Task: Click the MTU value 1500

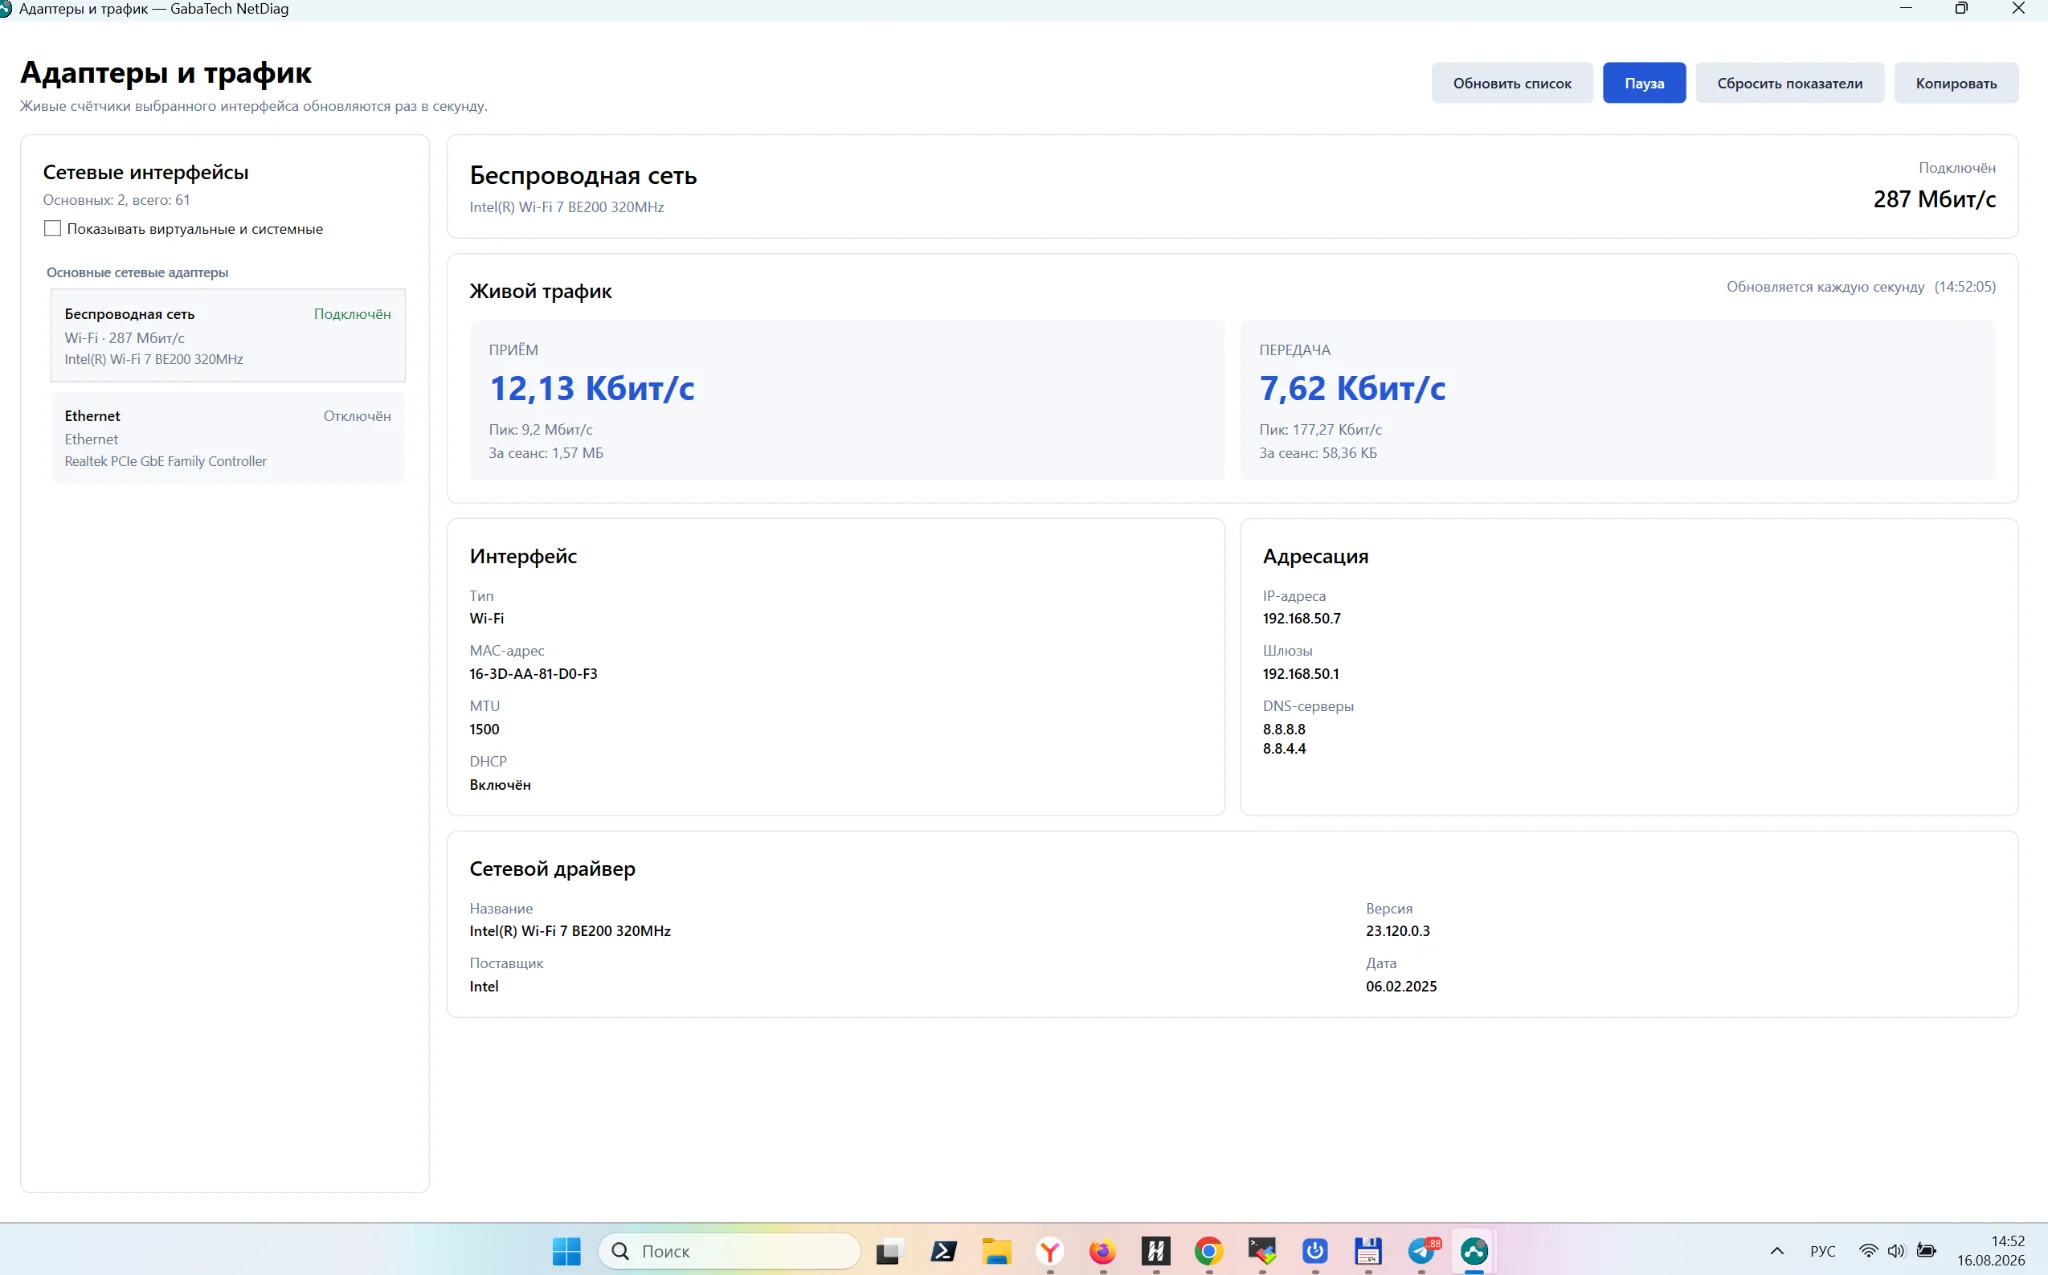Action: point(484,729)
